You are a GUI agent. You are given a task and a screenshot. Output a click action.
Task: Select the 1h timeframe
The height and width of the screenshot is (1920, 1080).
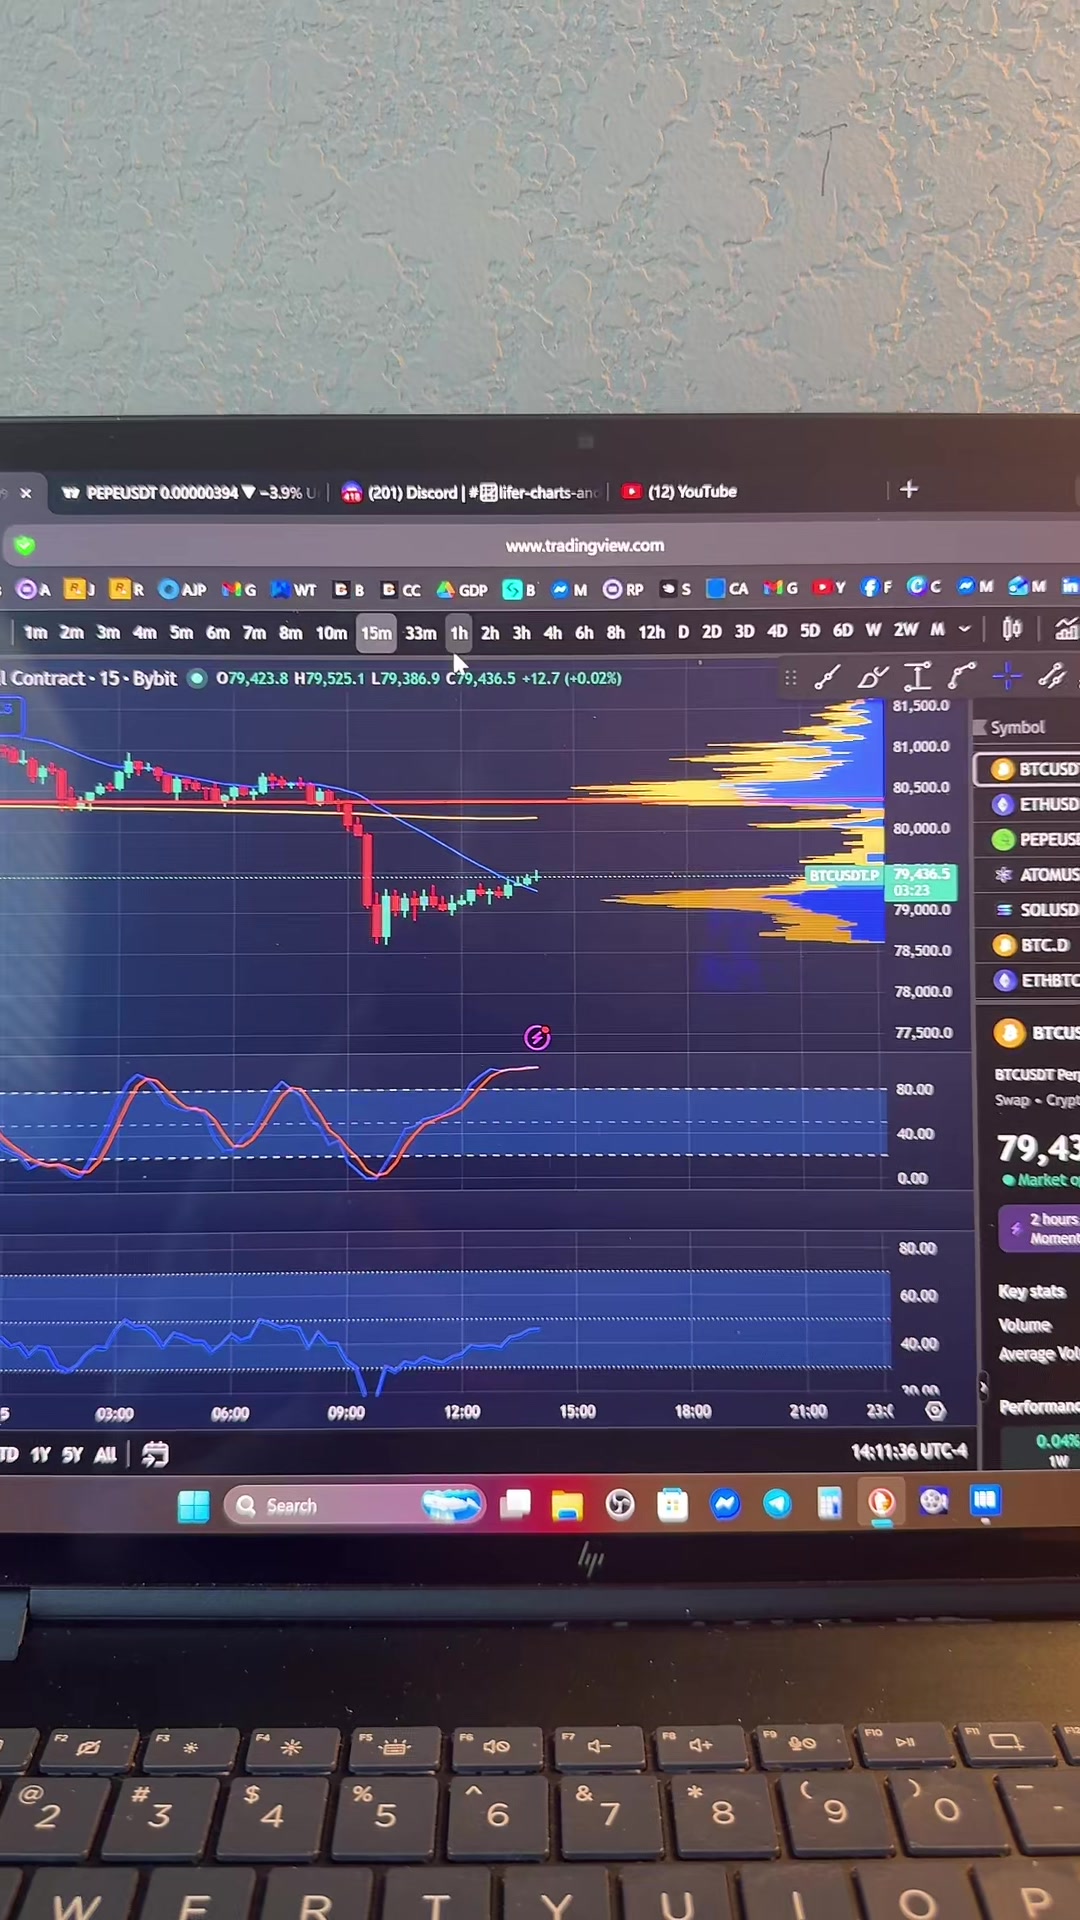click(x=459, y=633)
